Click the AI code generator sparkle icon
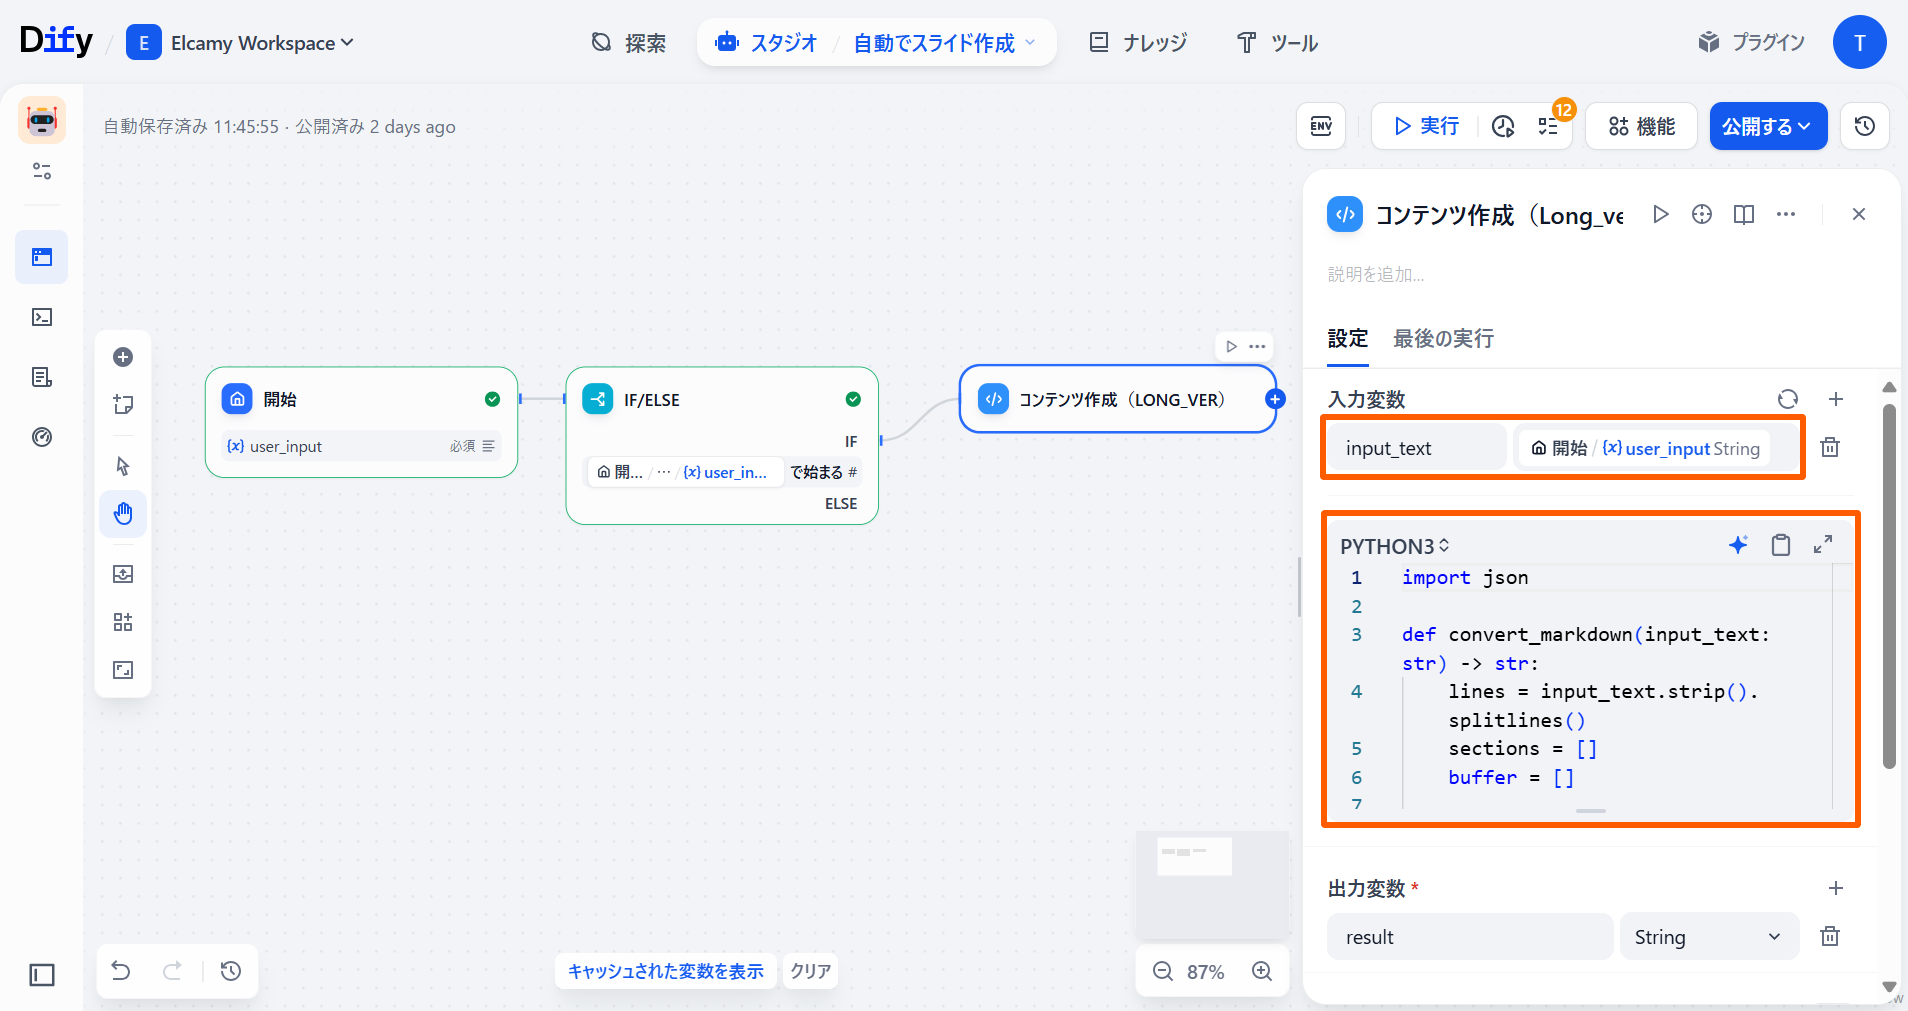The height and width of the screenshot is (1011, 1908). pyautogui.click(x=1738, y=545)
